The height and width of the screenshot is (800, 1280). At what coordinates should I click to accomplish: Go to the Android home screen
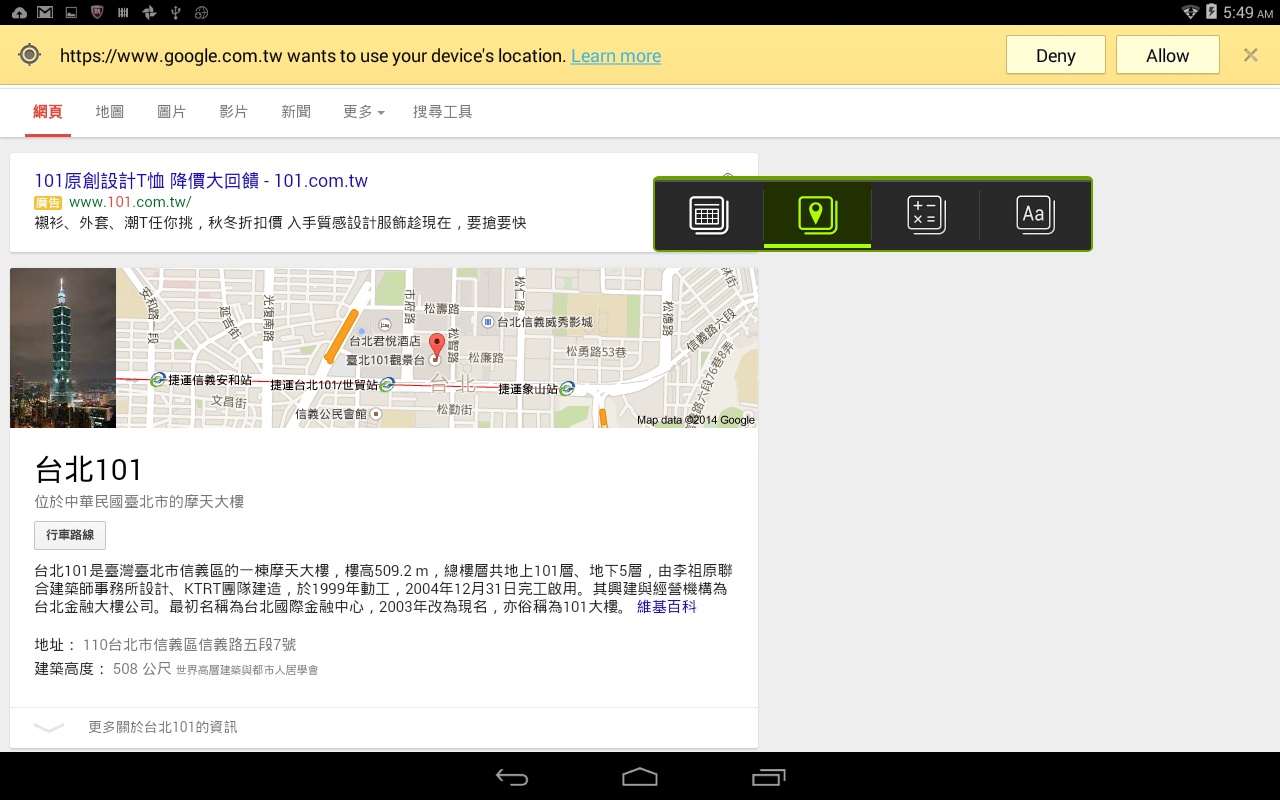click(640, 777)
